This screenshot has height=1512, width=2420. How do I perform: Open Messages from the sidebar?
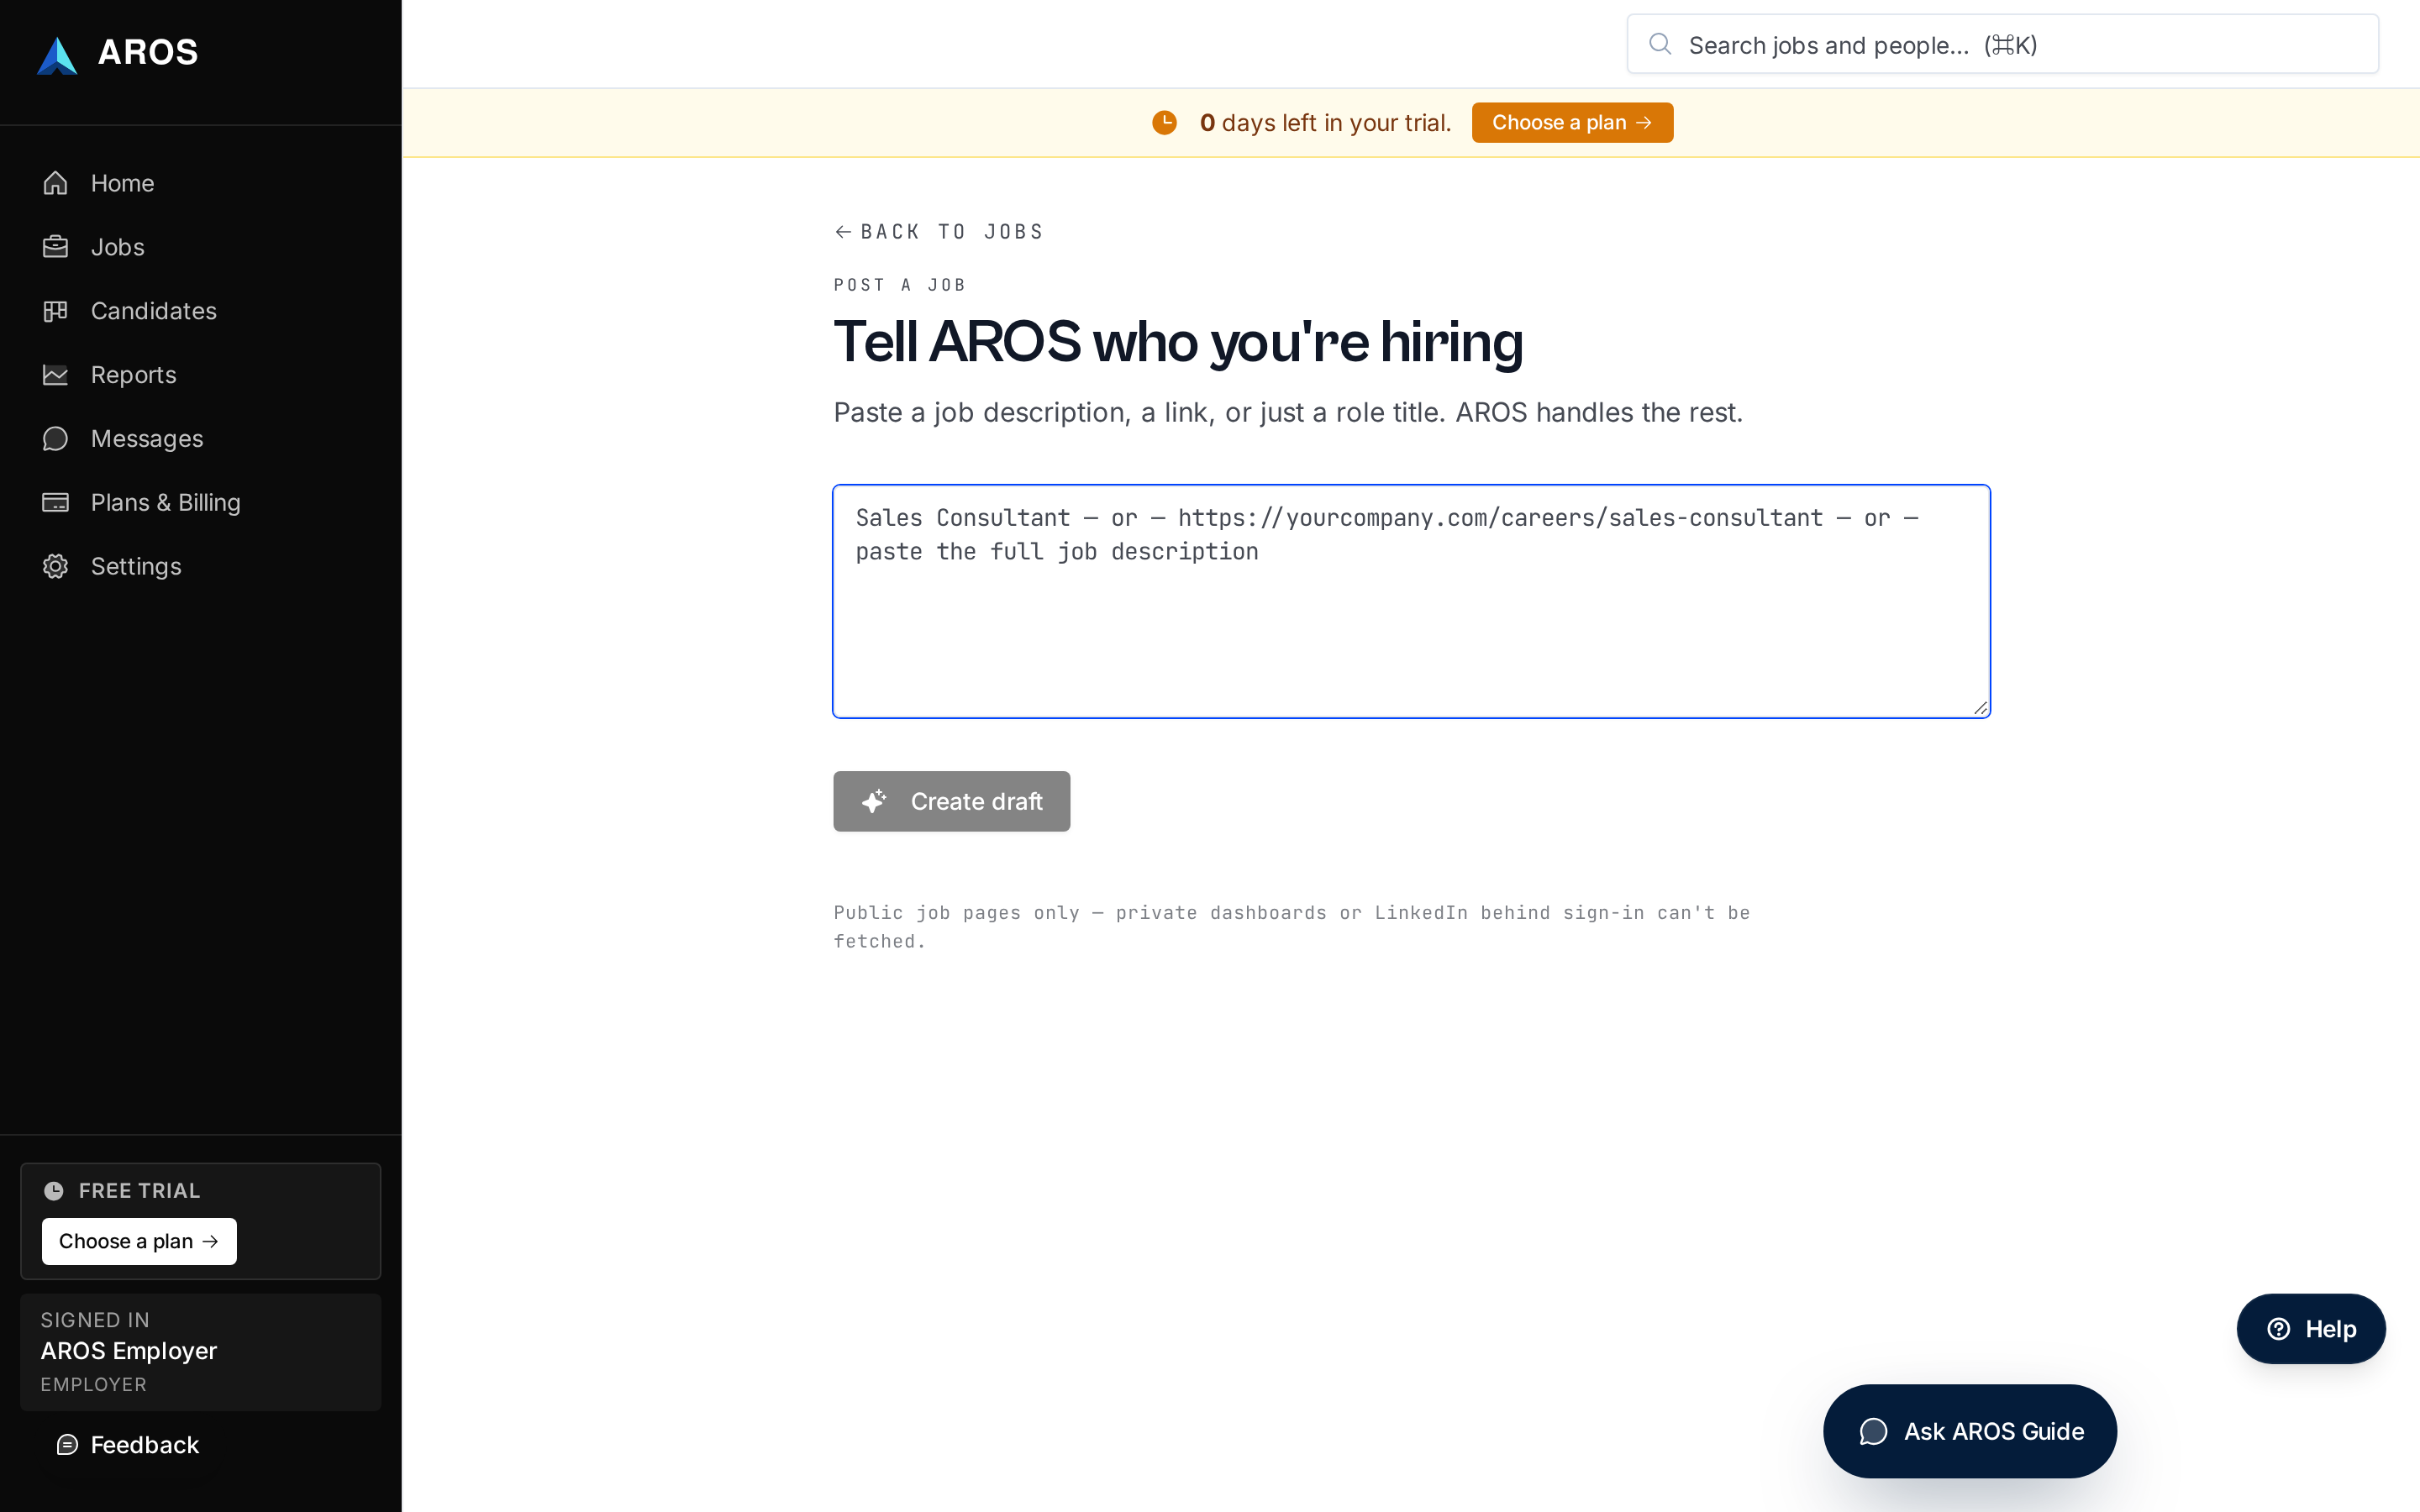(x=200, y=439)
